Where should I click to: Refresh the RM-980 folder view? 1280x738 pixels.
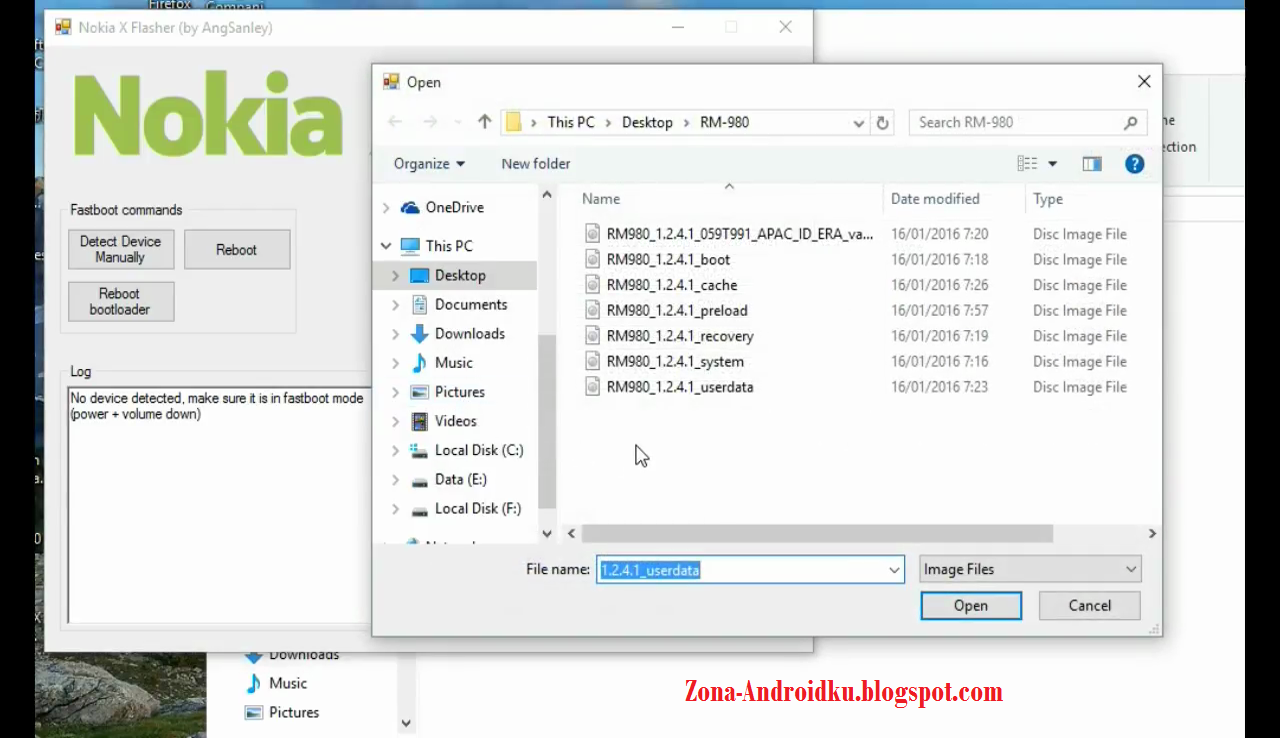pos(882,122)
